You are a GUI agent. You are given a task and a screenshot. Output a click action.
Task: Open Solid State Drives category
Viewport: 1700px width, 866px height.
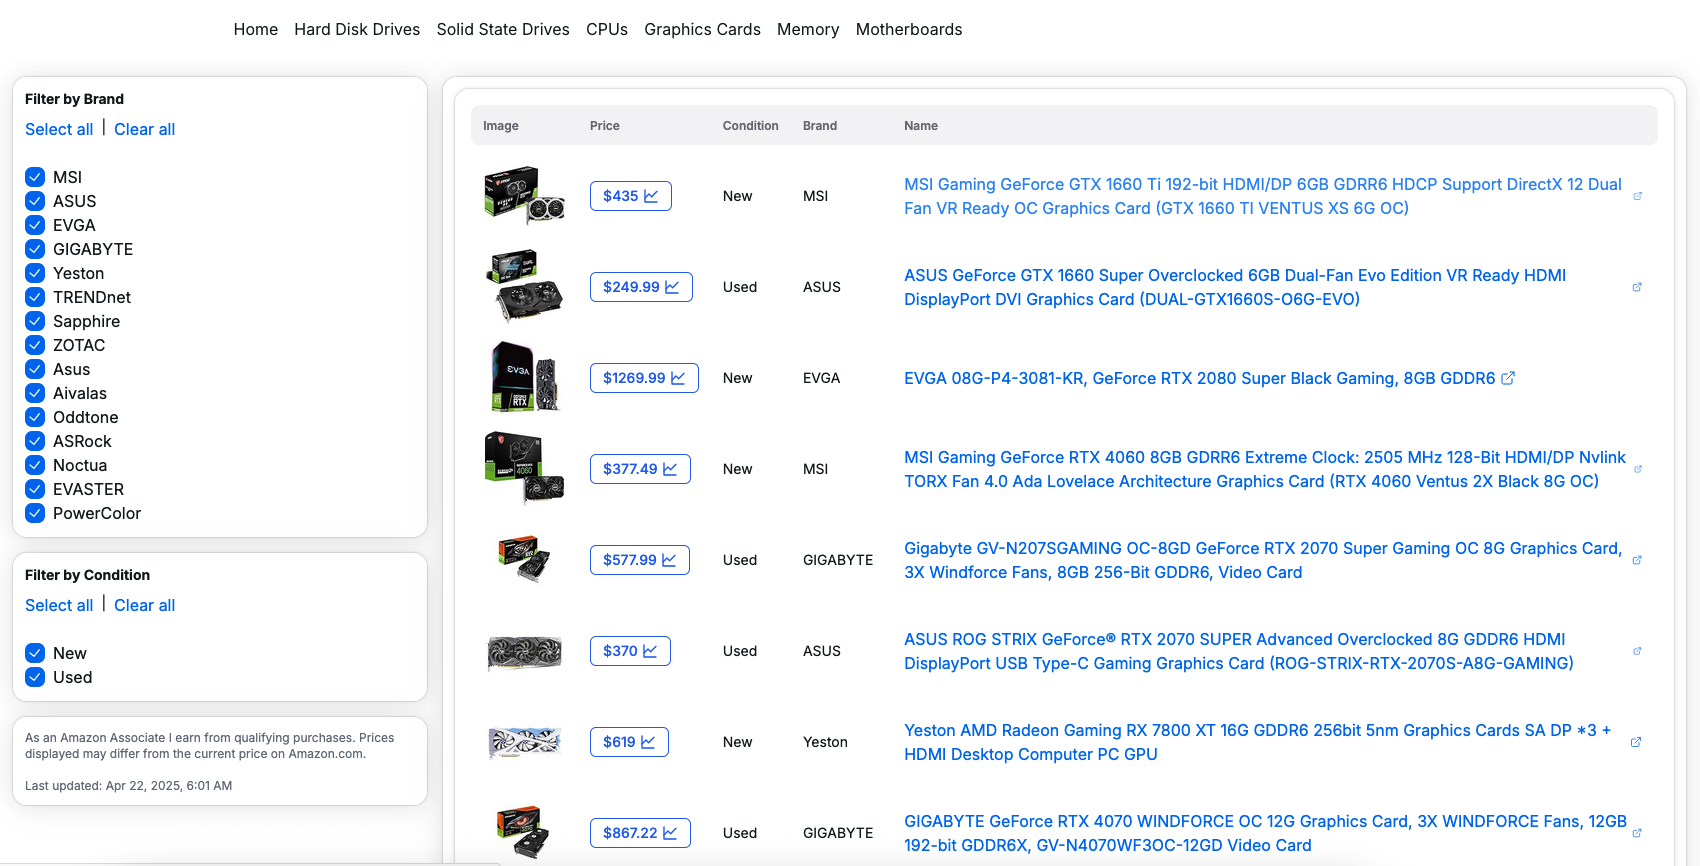503,30
